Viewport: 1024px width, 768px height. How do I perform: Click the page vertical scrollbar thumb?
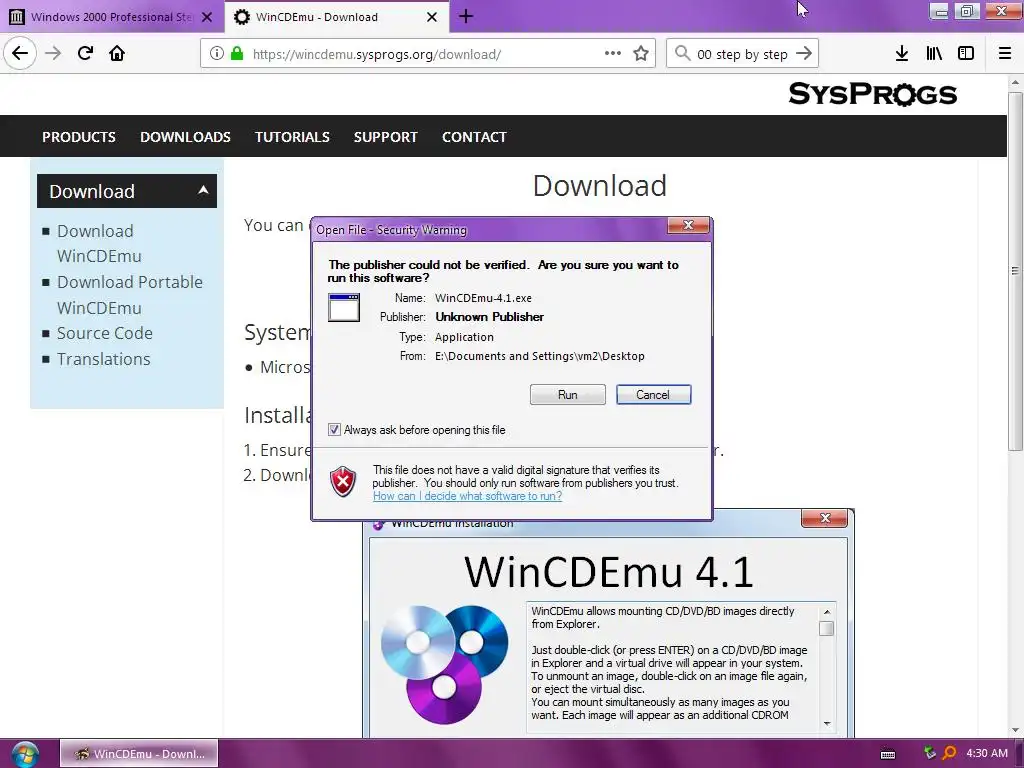[1015, 271]
